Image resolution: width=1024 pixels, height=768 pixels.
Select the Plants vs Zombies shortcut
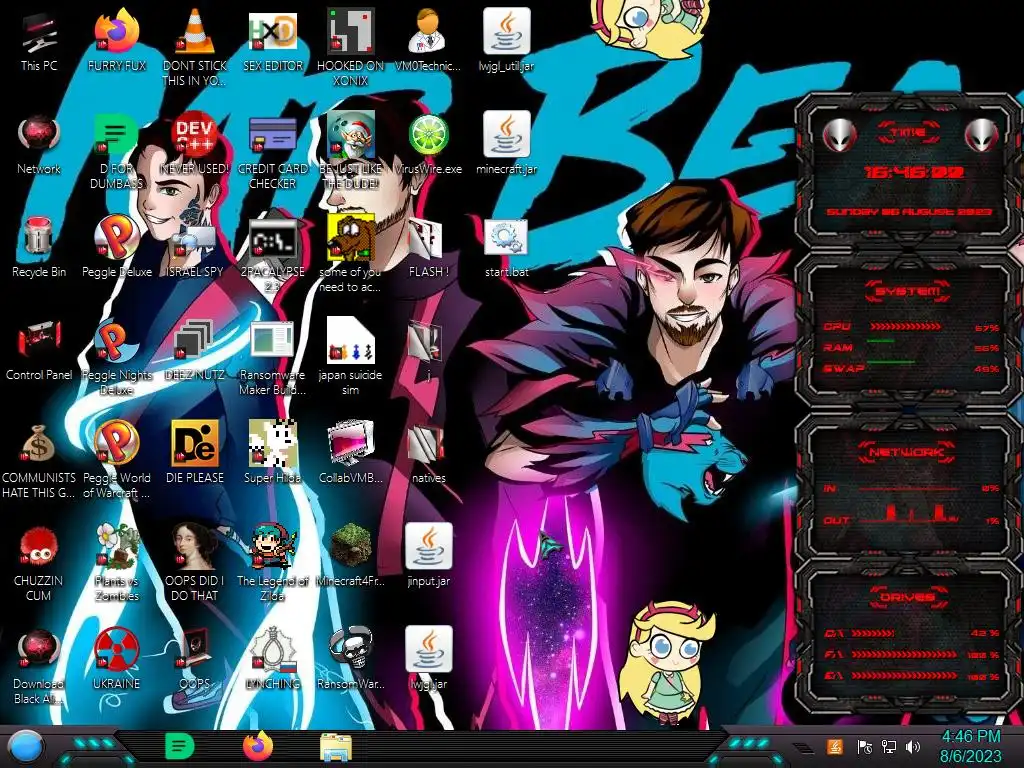(x=117, y=546)
